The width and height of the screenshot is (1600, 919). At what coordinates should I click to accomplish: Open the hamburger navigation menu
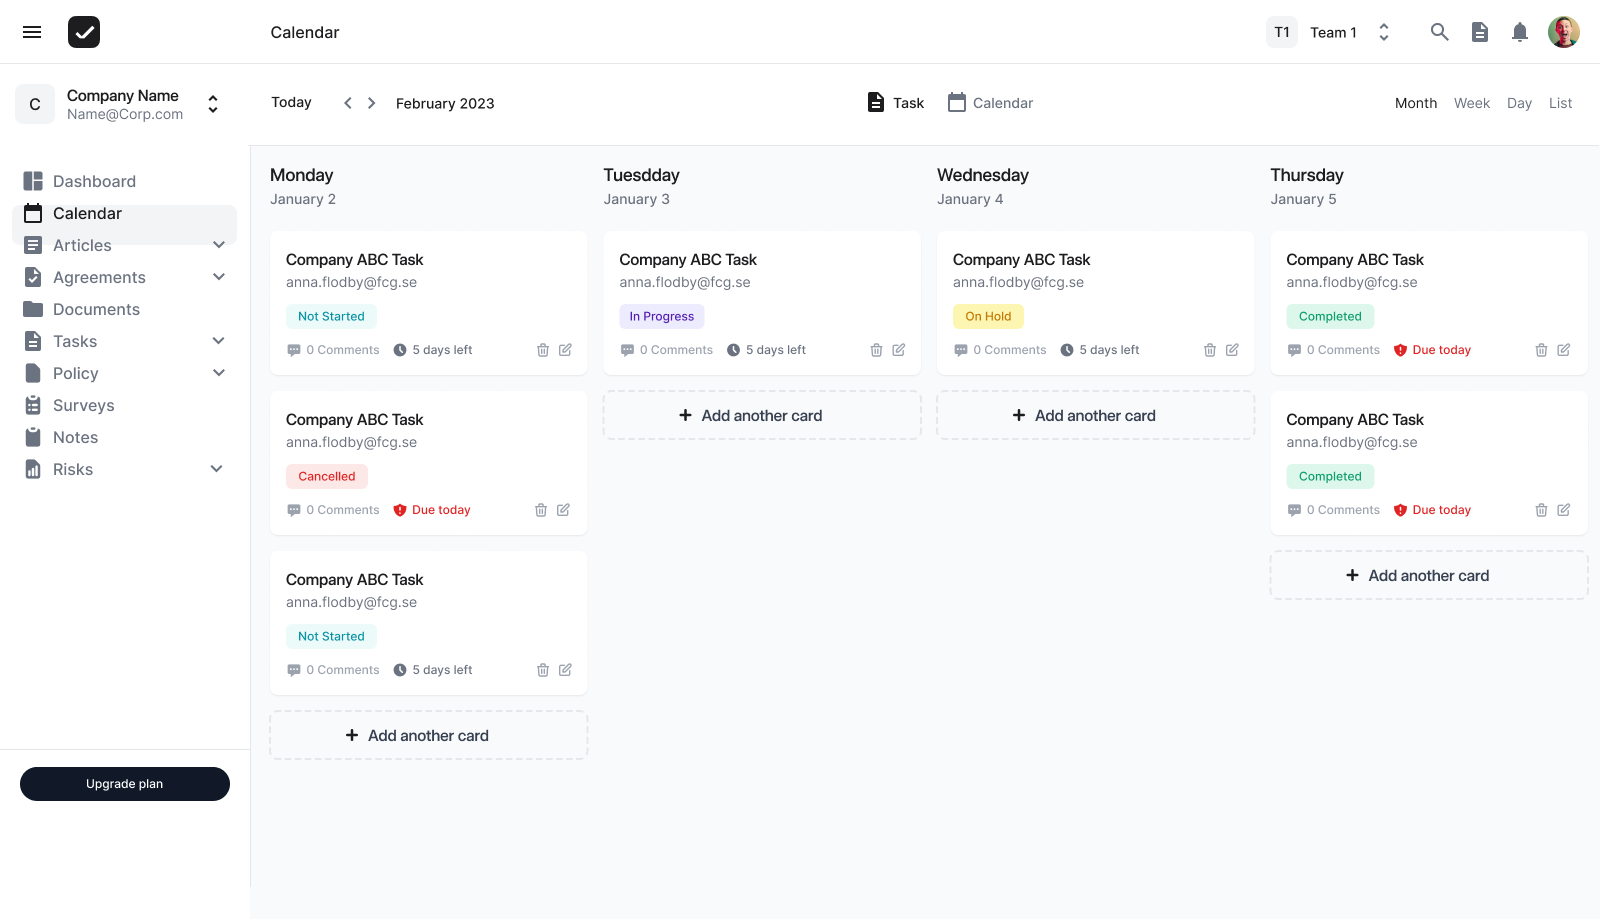tap(31, 31)
